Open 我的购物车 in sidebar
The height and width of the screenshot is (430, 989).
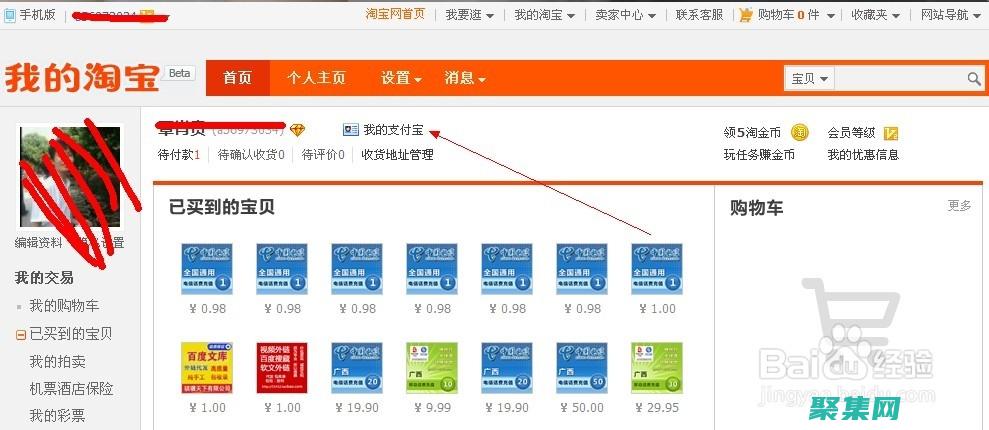tap(64, 306)
